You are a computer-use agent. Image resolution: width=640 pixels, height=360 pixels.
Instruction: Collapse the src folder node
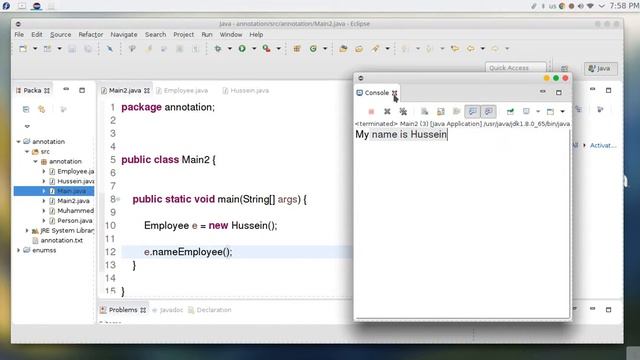pyautogui.click(x=27, y=151)
